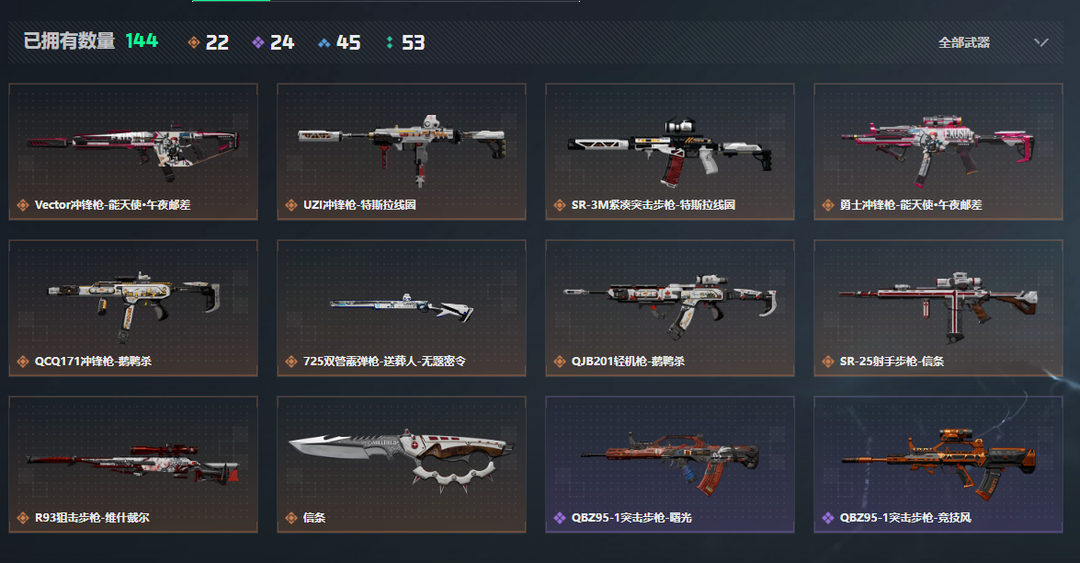Select the QCQ171冲锋枪 skin card

133,308
